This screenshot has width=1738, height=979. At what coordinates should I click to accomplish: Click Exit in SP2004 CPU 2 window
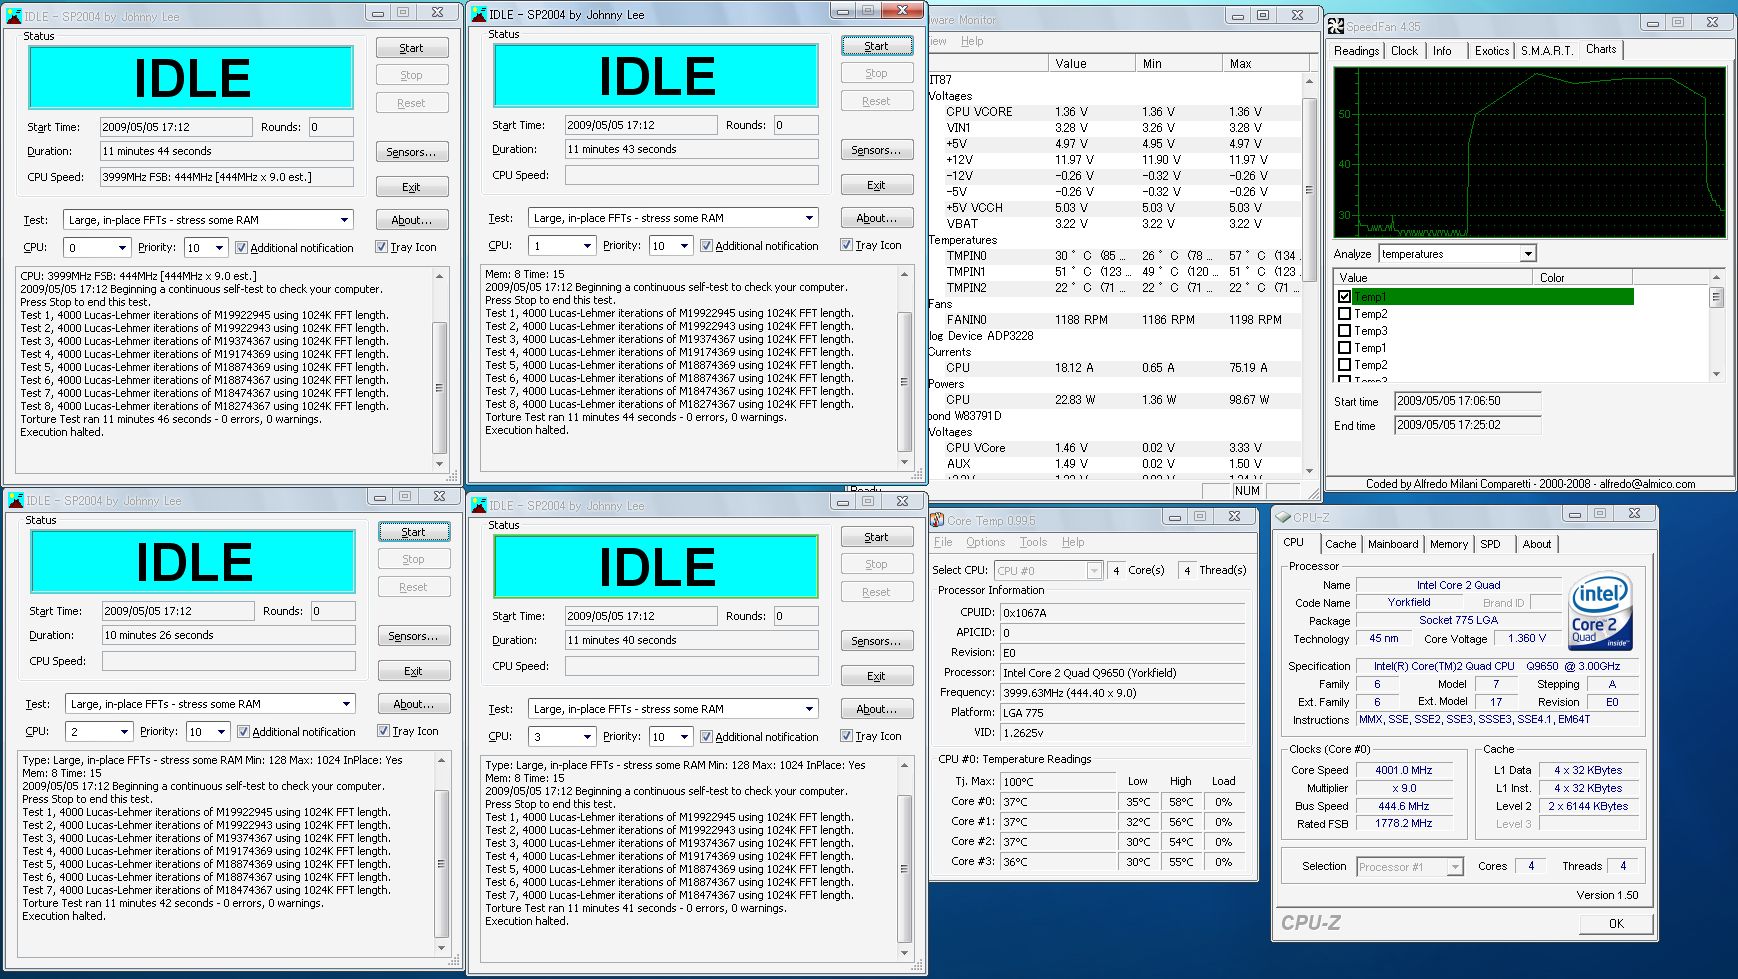coord(413,671)
